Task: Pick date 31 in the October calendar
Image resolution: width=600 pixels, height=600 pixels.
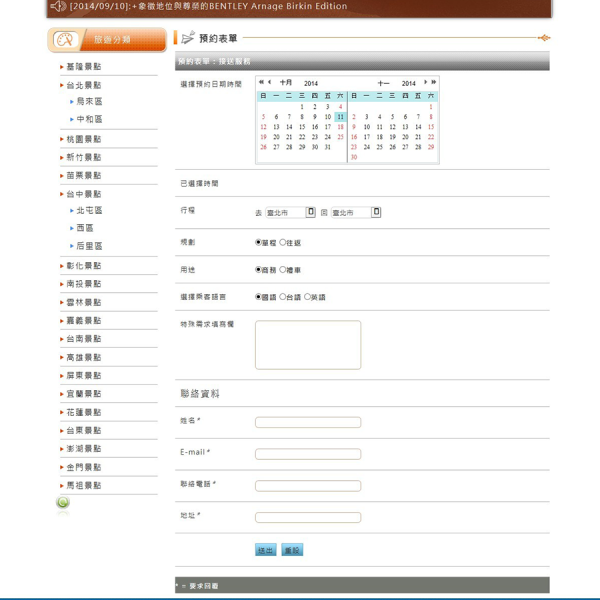Action: [x=328, y=147]
